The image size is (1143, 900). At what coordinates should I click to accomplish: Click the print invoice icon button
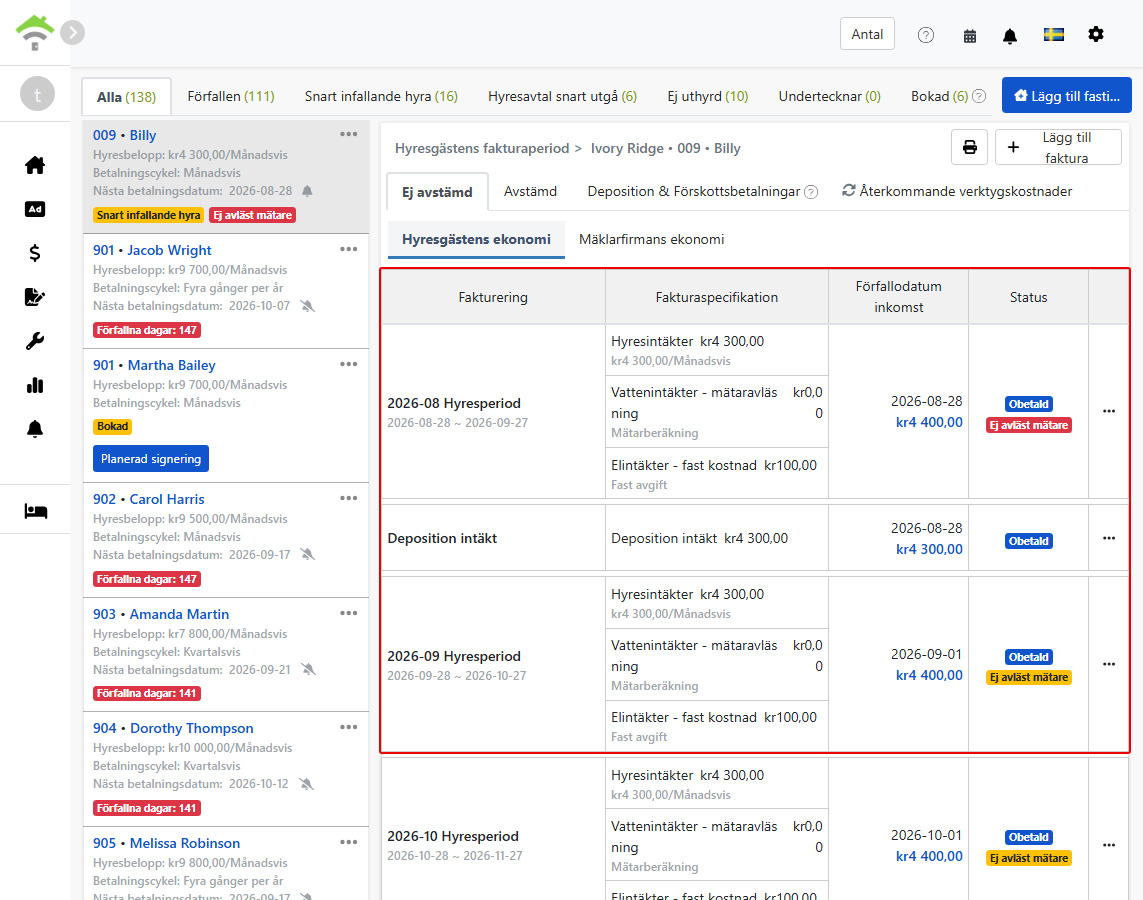pyautogui.click(x=970, y=147)
